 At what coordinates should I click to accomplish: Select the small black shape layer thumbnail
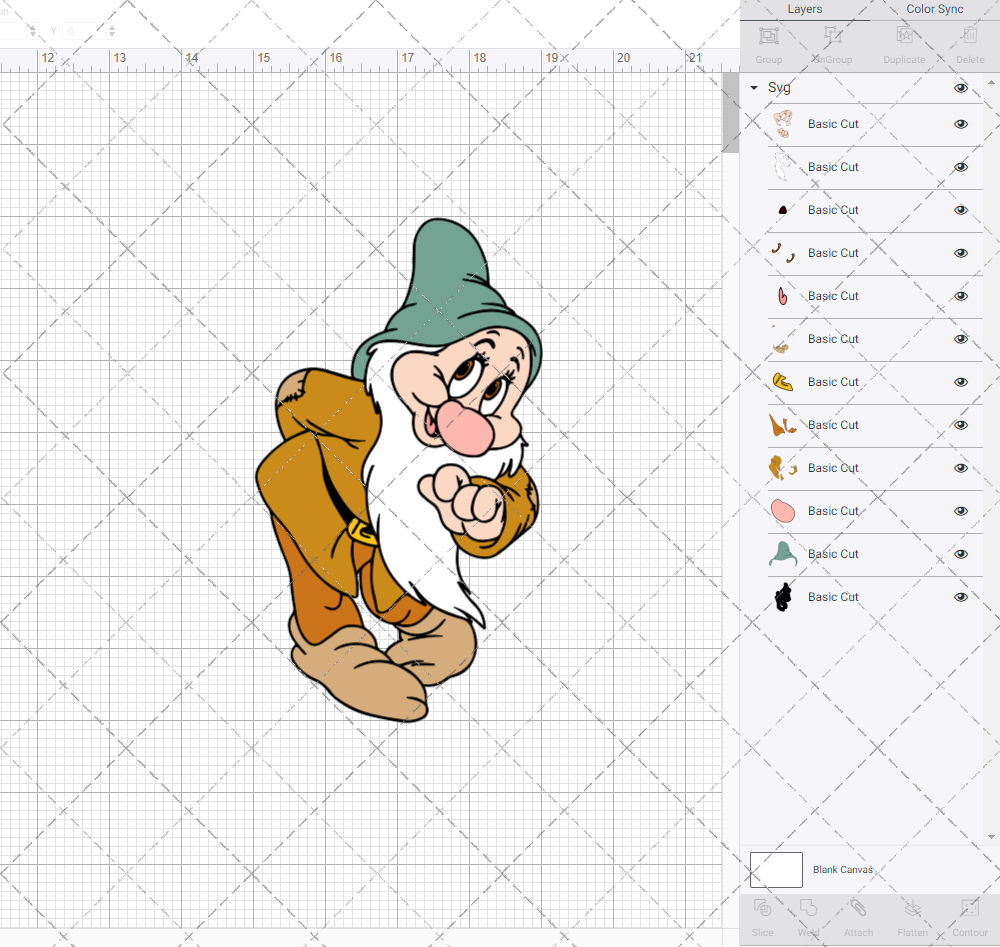click(783, 210)
